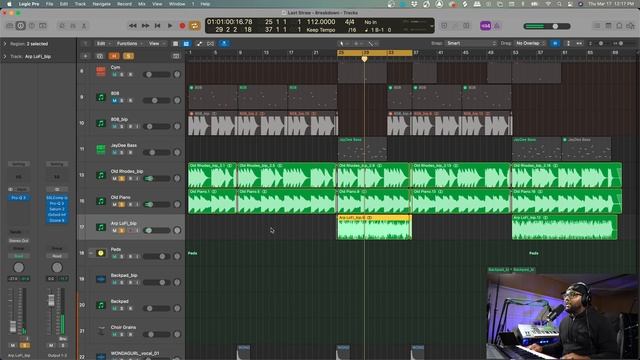The image size is (640, 360).
Task: Adjust the master volume slider
Action: point(547,26)
